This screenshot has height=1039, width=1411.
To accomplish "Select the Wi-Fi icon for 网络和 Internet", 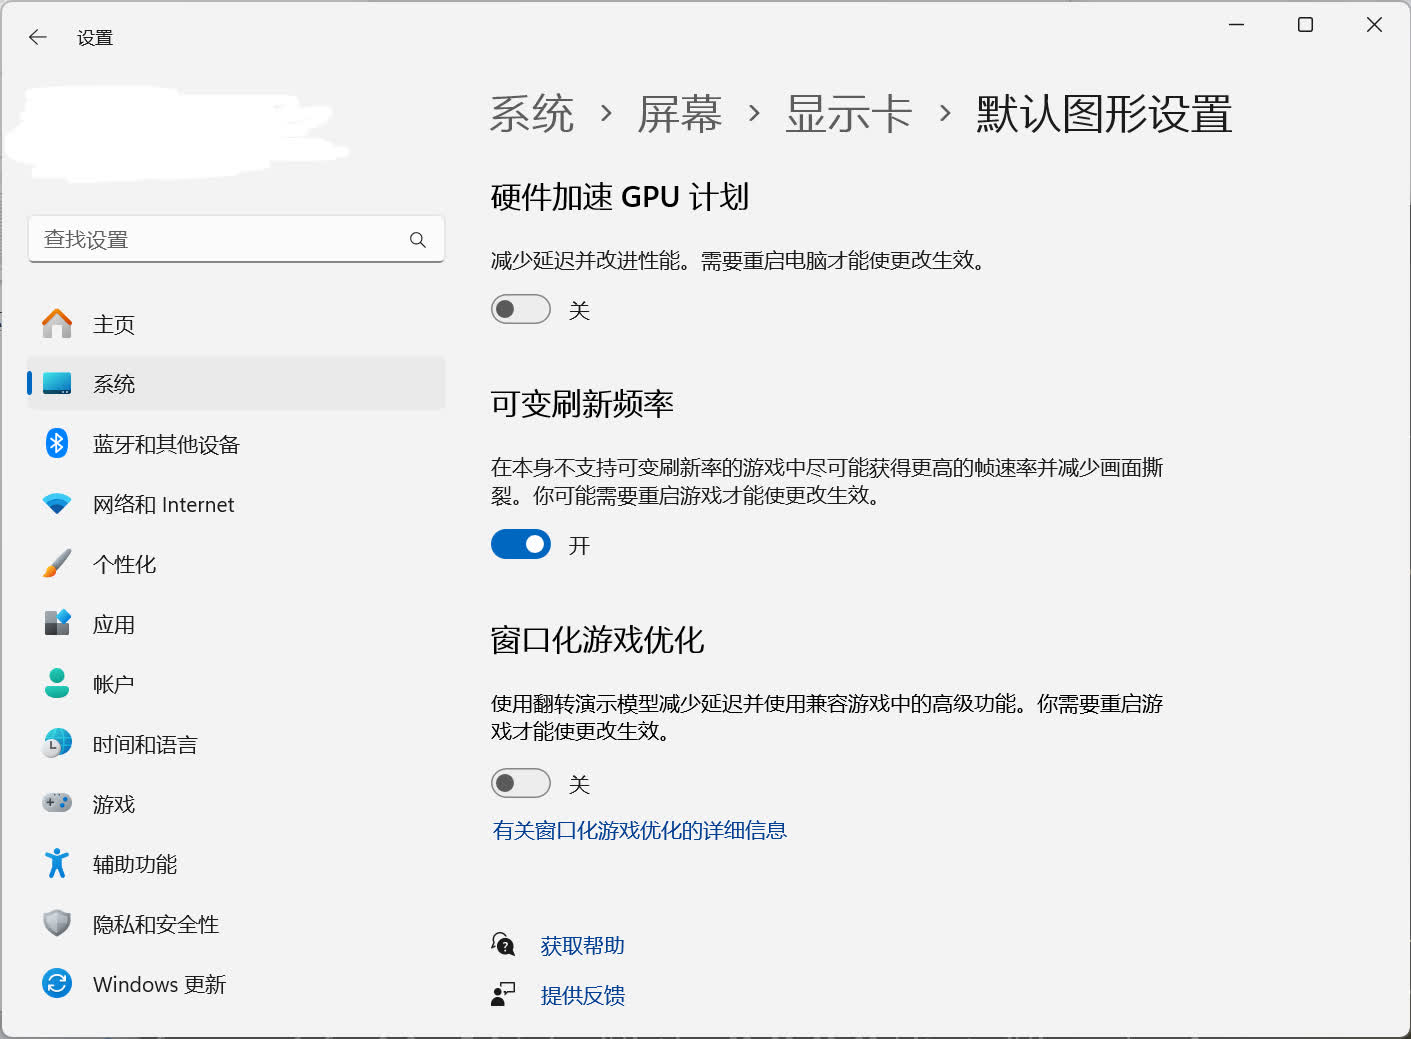I will [x=57, y=504].
